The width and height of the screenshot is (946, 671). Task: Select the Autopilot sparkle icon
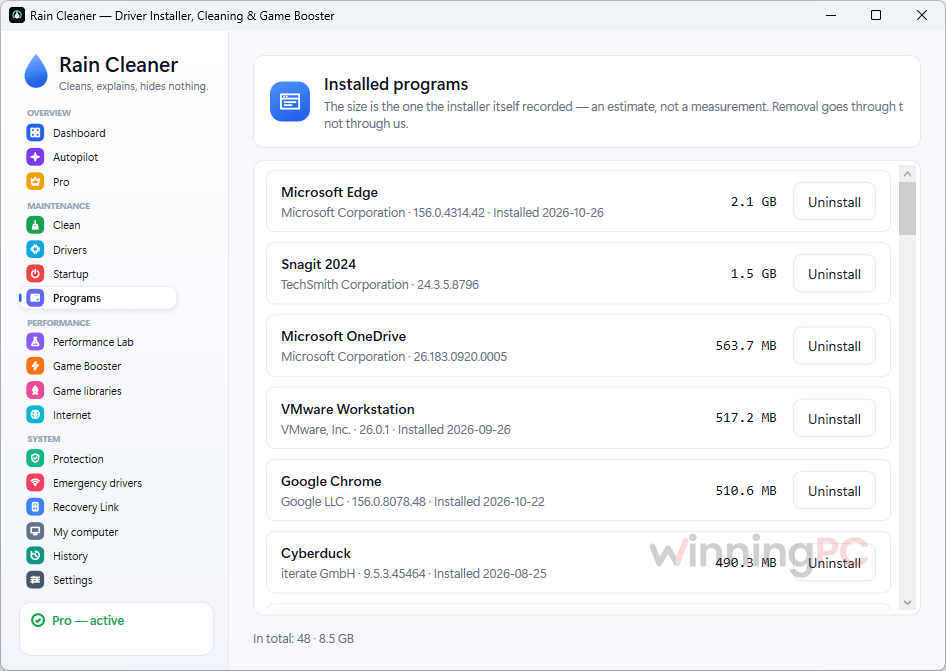pos(35,157)
